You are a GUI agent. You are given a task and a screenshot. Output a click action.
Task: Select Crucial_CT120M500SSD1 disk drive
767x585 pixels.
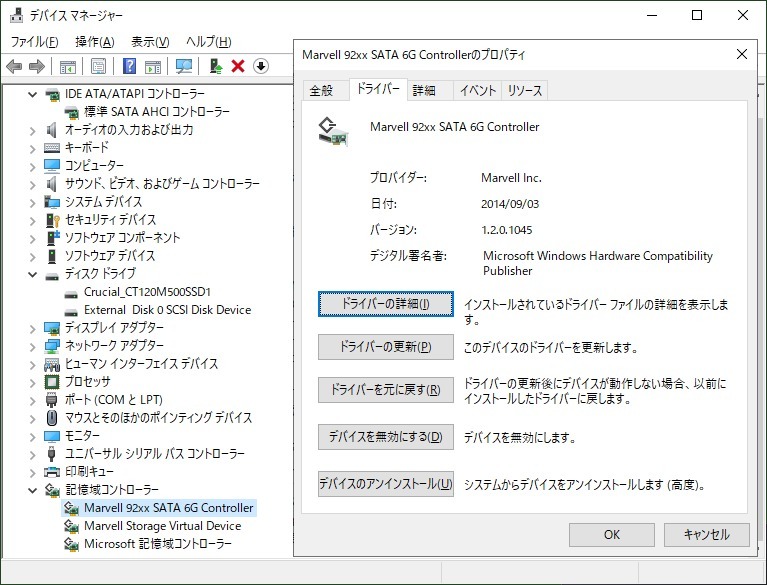point(147,292)
